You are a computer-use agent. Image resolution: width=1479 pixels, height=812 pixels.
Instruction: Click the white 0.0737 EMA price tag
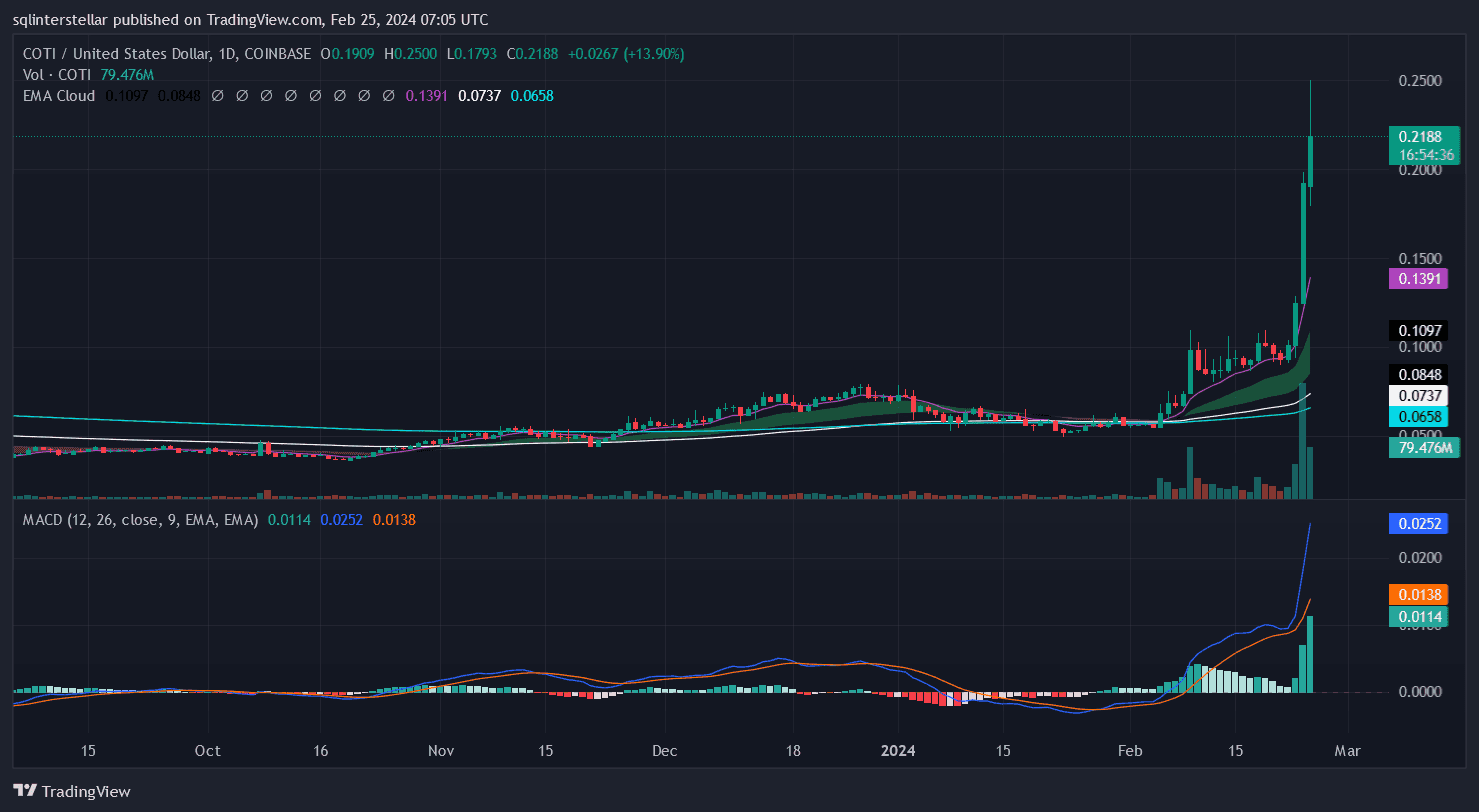pos(1419,396)
